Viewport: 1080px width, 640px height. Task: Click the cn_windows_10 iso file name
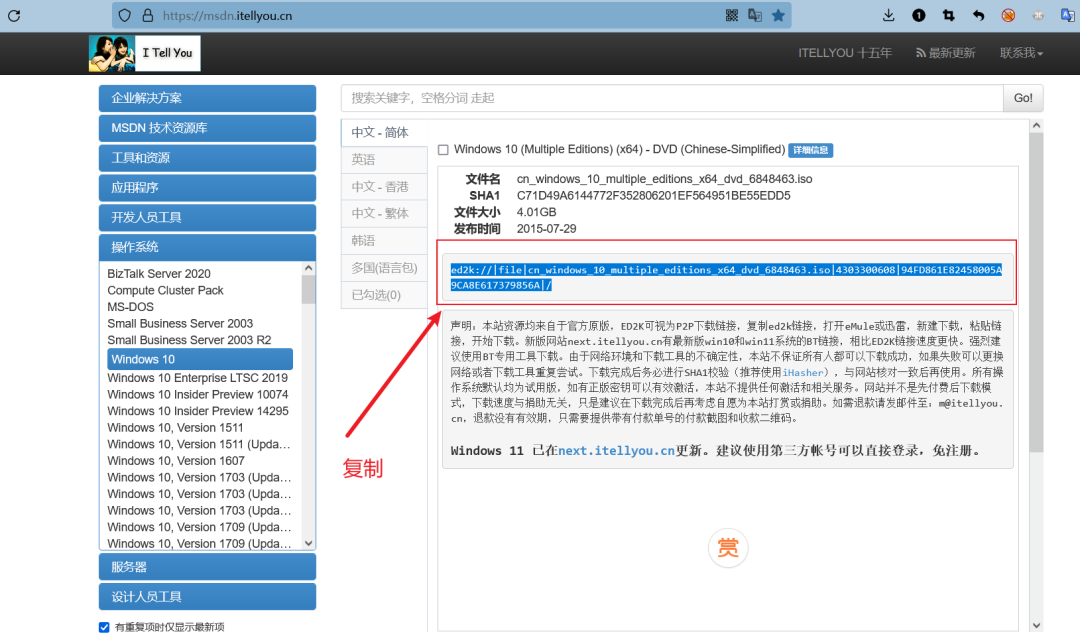tap(665, 179)
